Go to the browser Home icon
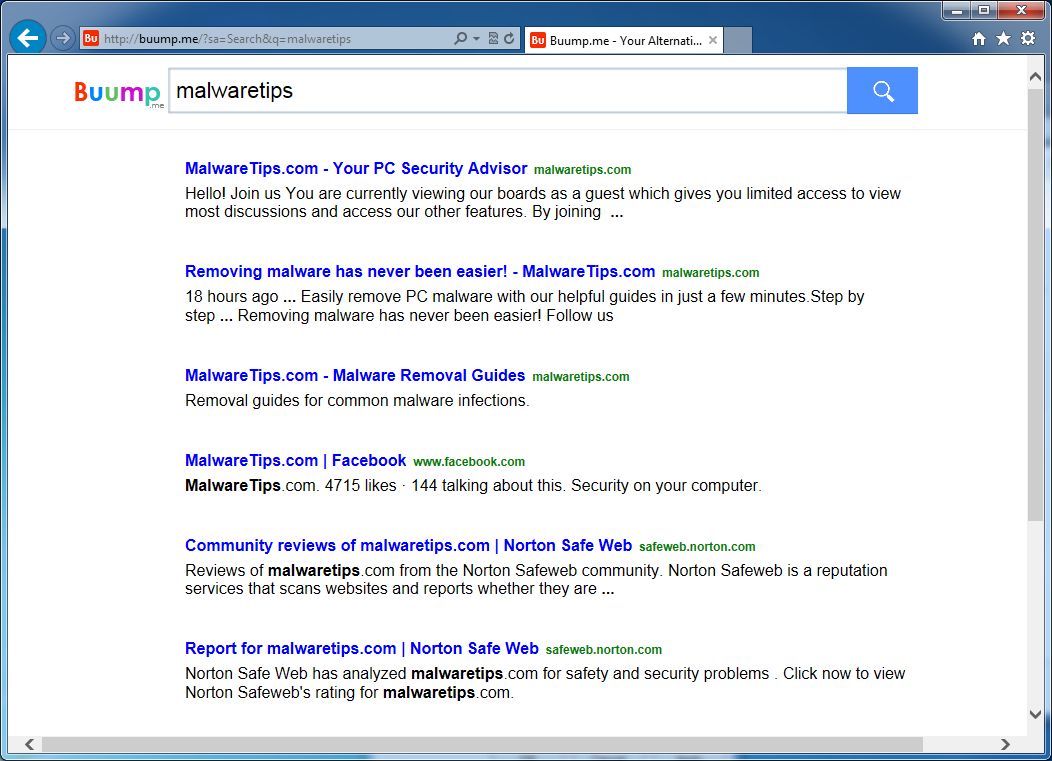 (979, 39)
